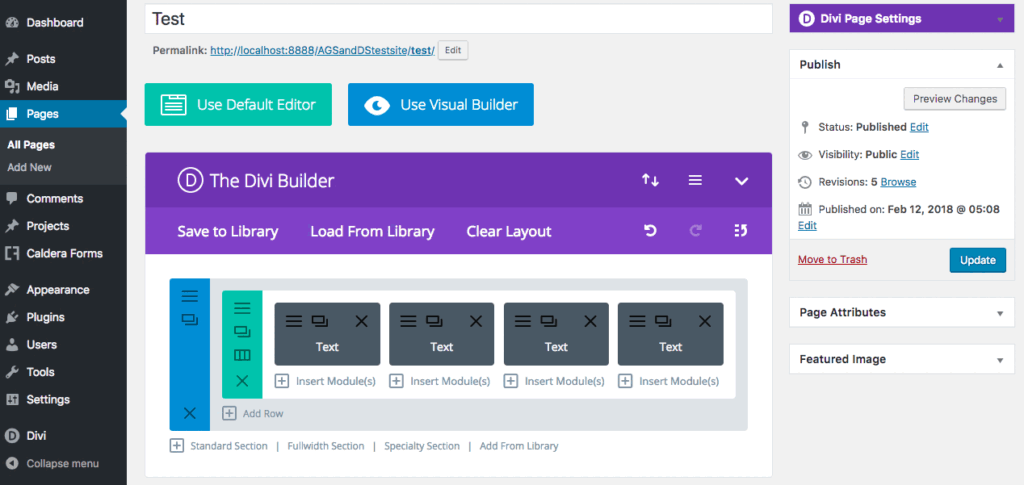Edit the permalink with Edit button
1024x485 pixels.
(453, 50)
